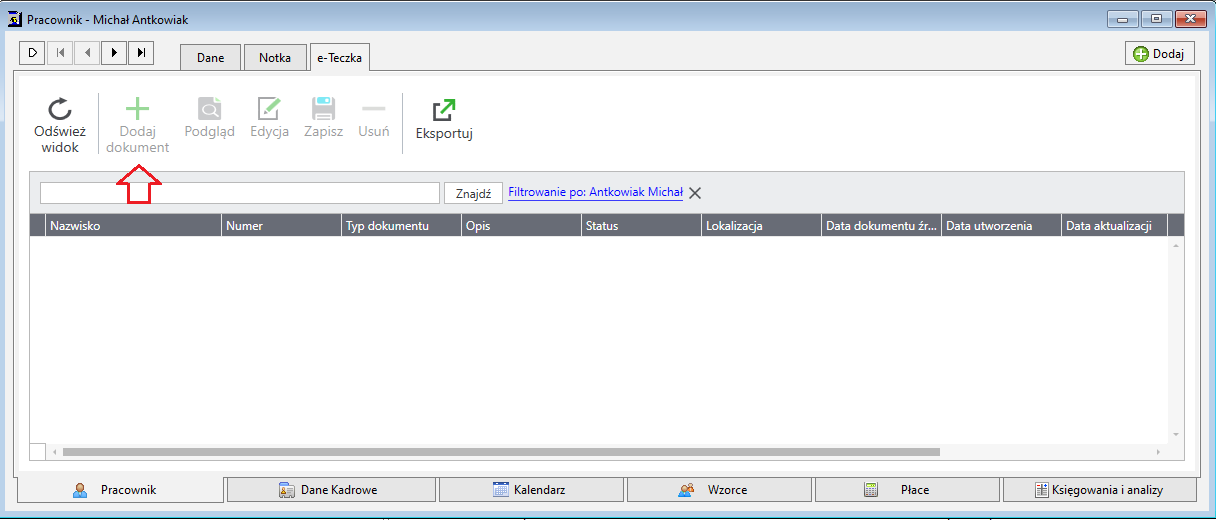The height and width of the screenshot is (520, 1216).
Task: Click the green Dodaj button
Action: [1160, 54]
